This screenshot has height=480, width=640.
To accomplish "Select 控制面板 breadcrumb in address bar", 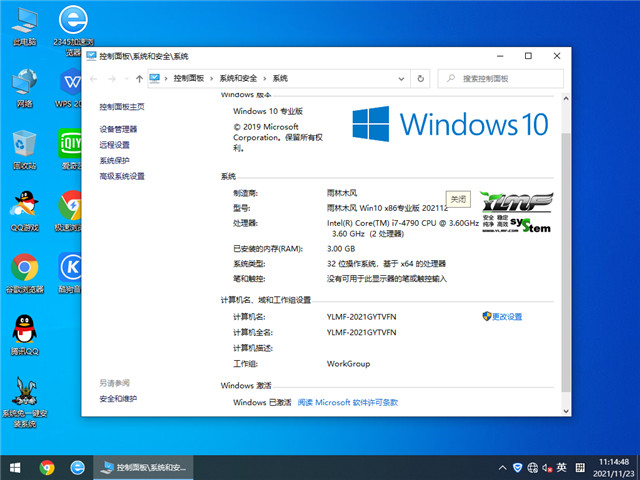I will pyautogui.click(x=189, y=78).
